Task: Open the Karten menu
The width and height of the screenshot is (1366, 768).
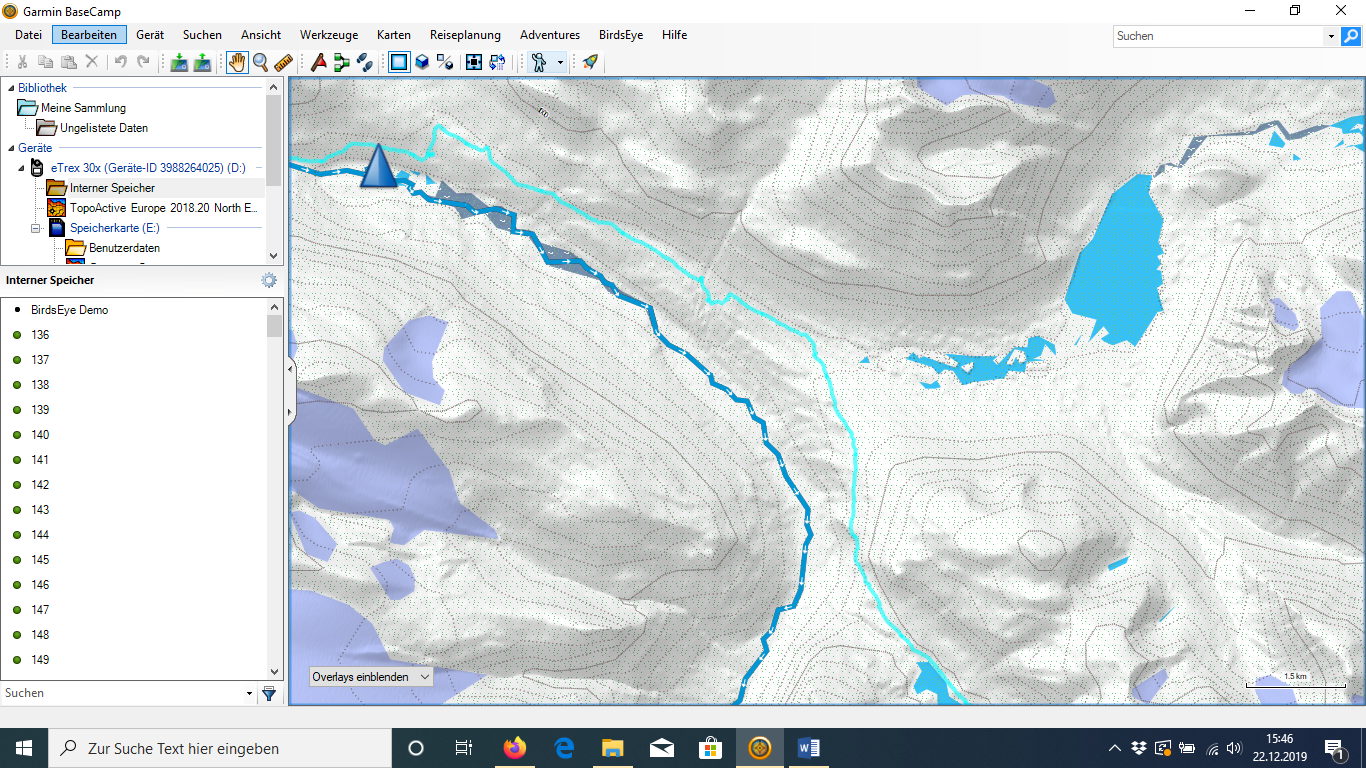Action: (x=394, y=35)
